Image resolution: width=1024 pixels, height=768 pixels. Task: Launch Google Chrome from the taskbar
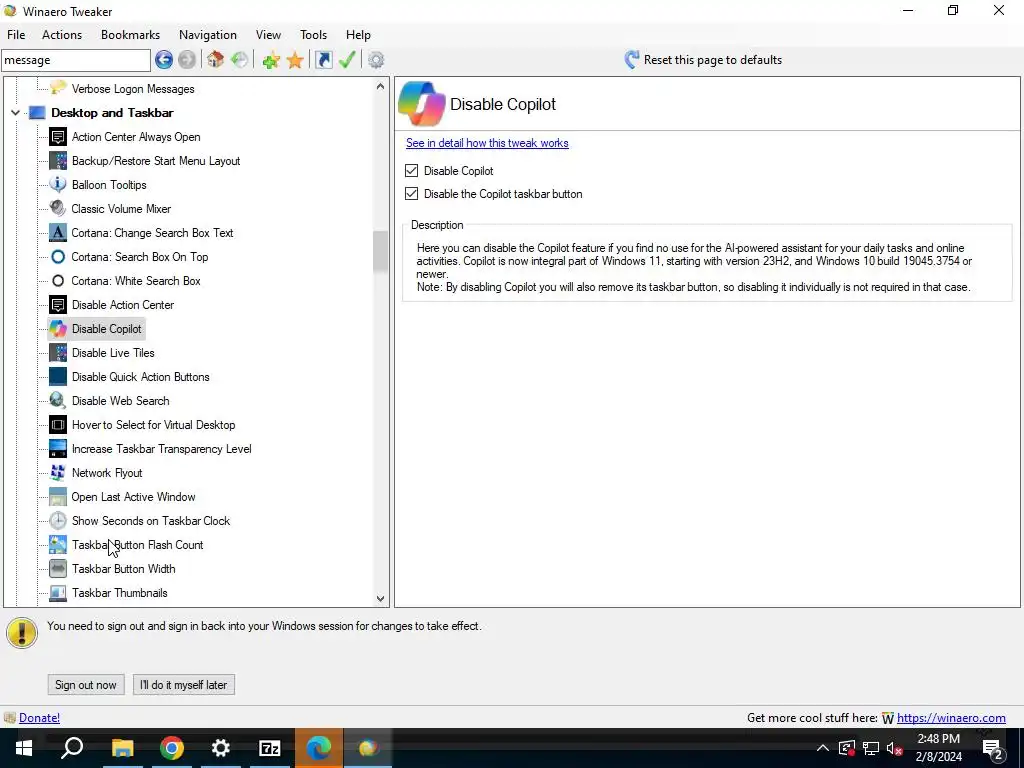pyautogui.click(x=172, y=748)
